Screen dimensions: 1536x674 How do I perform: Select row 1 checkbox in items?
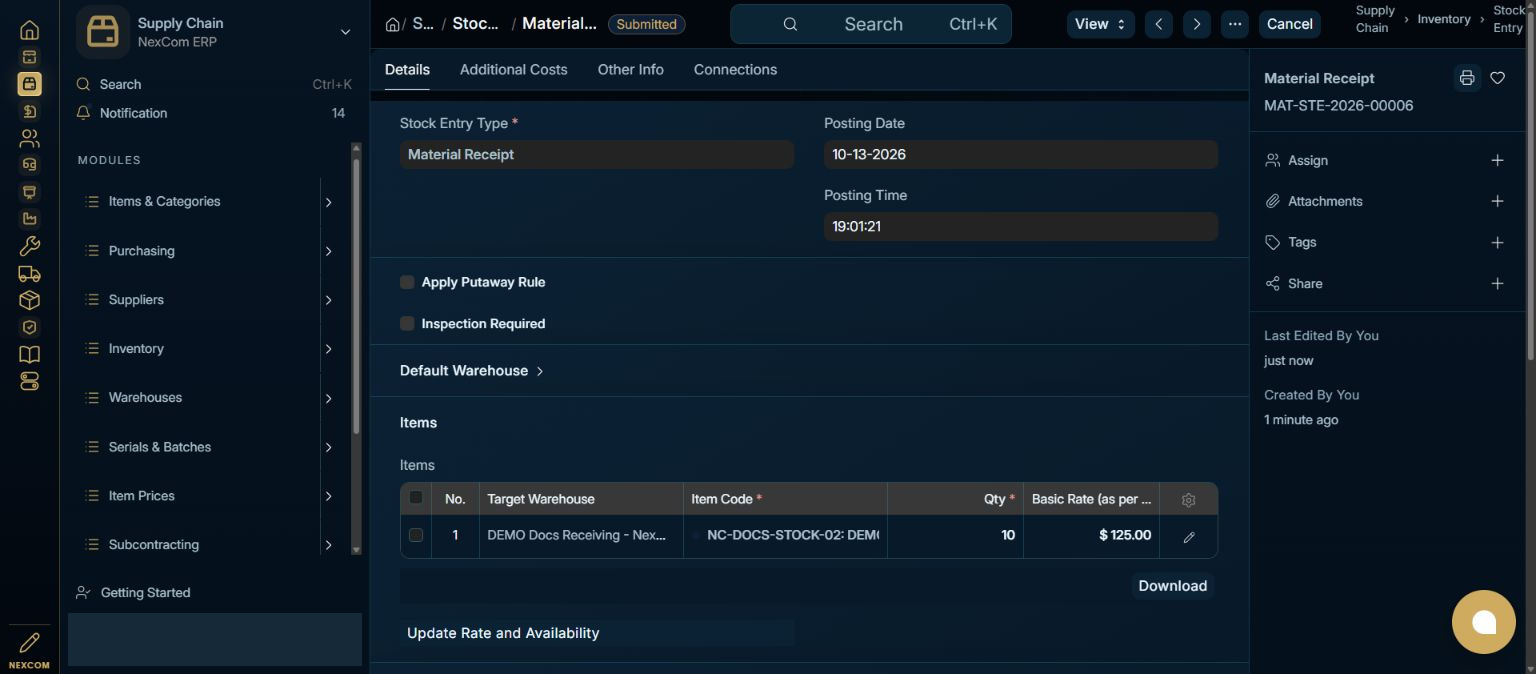416,535
